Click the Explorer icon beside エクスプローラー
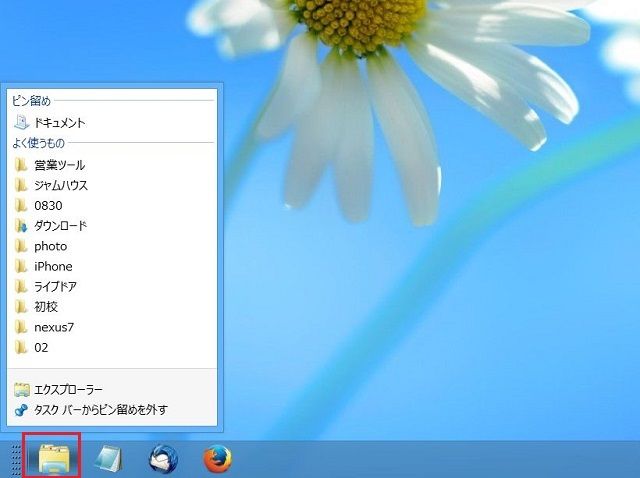The height and width of the screenshot is (478, 640). (22, 390)
